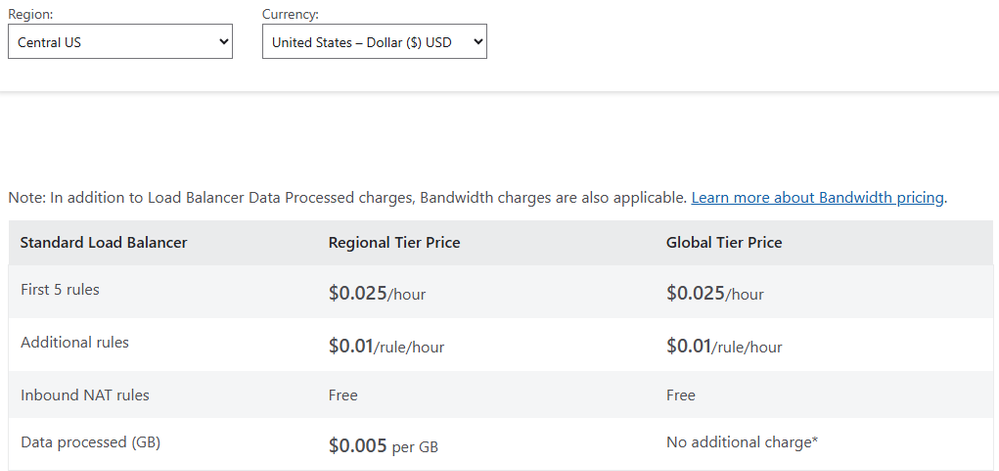Select the Standard Load Balancer column header
This screenshot has width=999, height=471.
[104, 243]
